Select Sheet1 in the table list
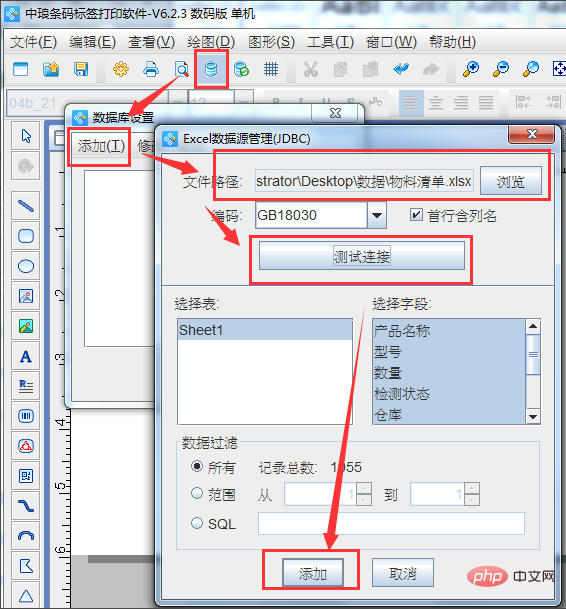Image resolution: width=566 pixels, height=609 pixels. click(x=265, y=330)
